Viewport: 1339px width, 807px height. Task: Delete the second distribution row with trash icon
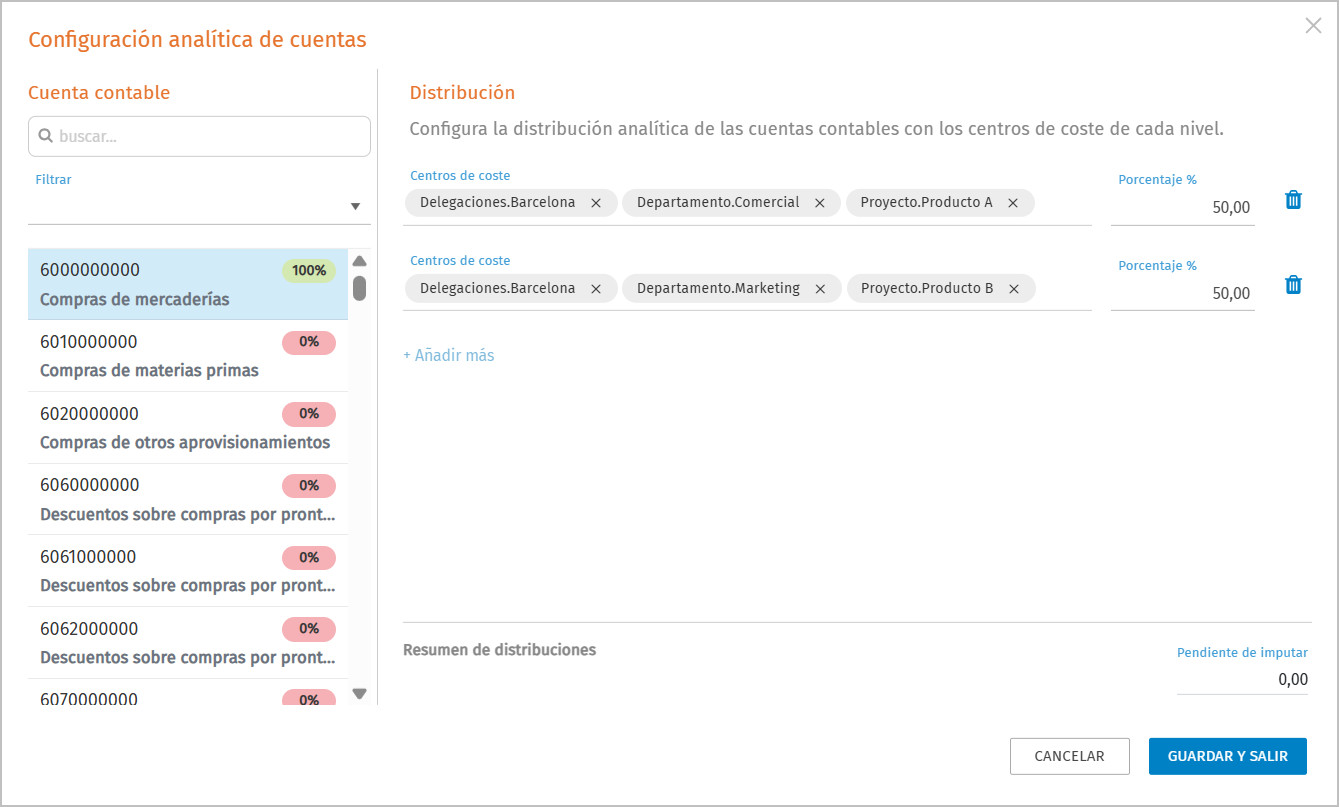tap(1293, 285)
